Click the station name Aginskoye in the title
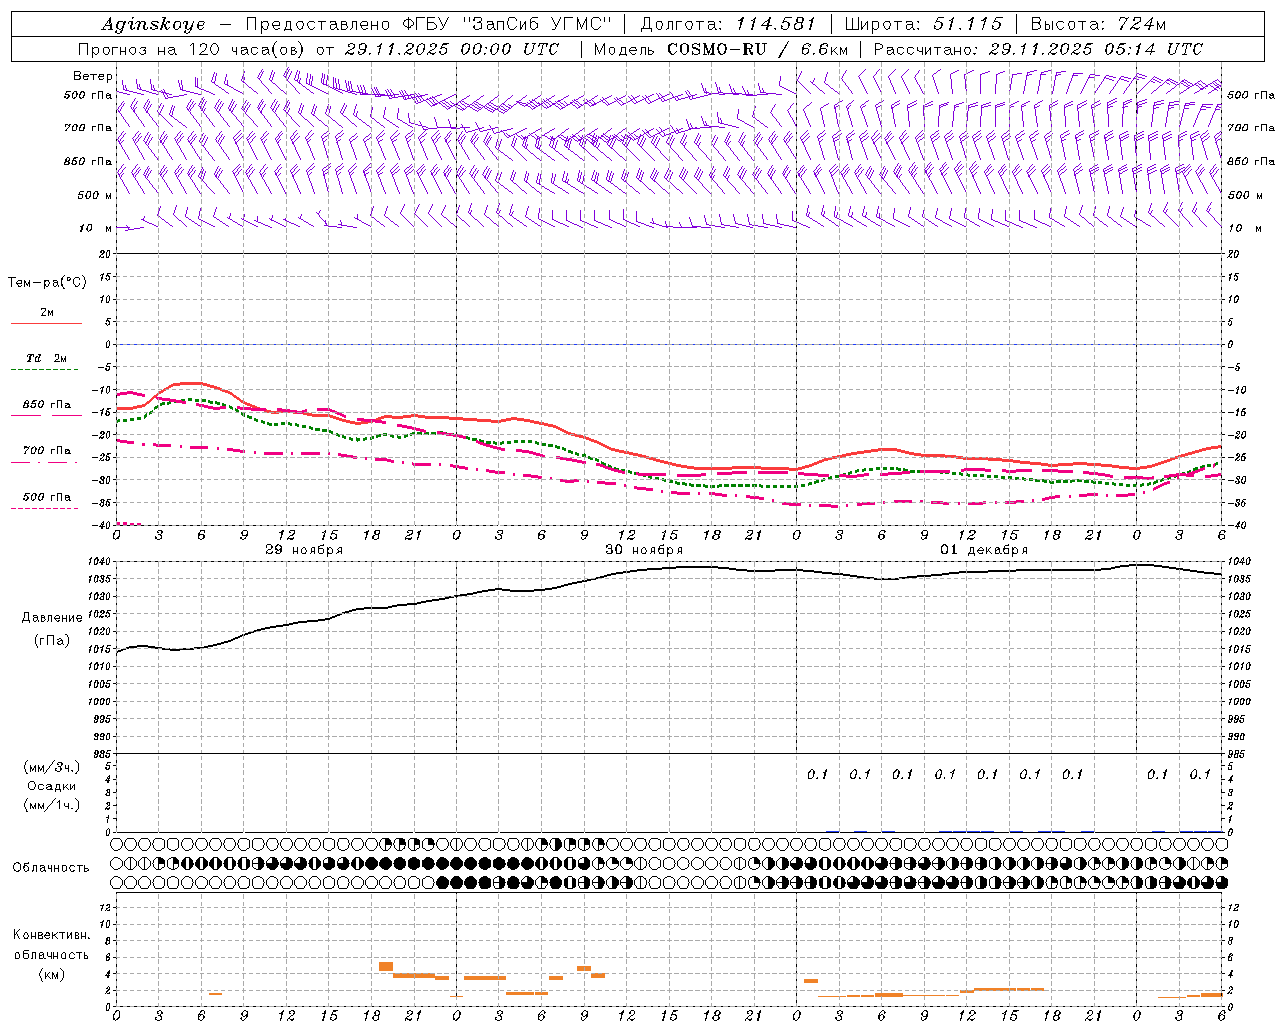 coord(153,24)
